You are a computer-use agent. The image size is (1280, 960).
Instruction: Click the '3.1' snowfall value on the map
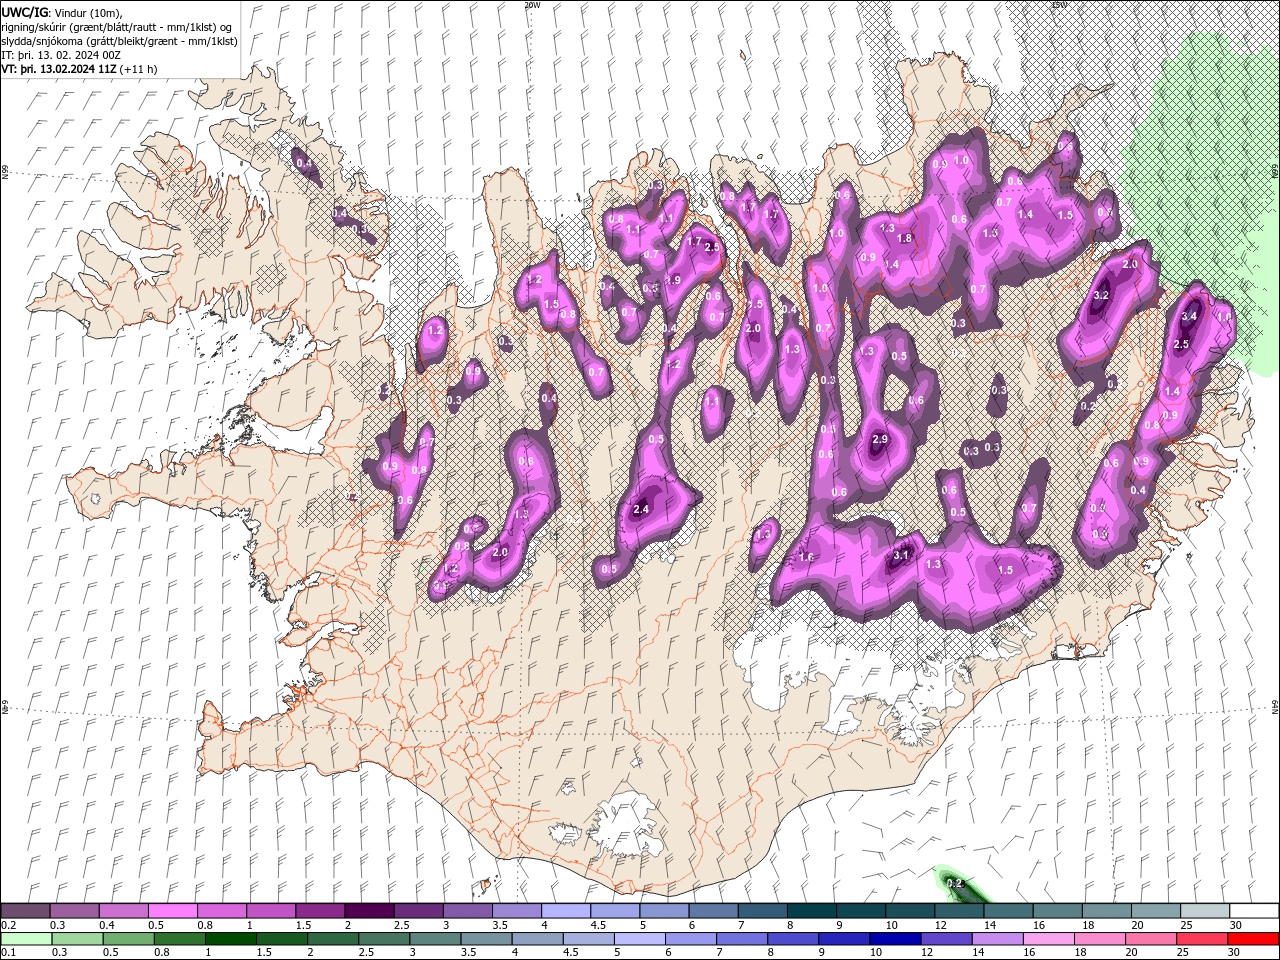[901, 555]
